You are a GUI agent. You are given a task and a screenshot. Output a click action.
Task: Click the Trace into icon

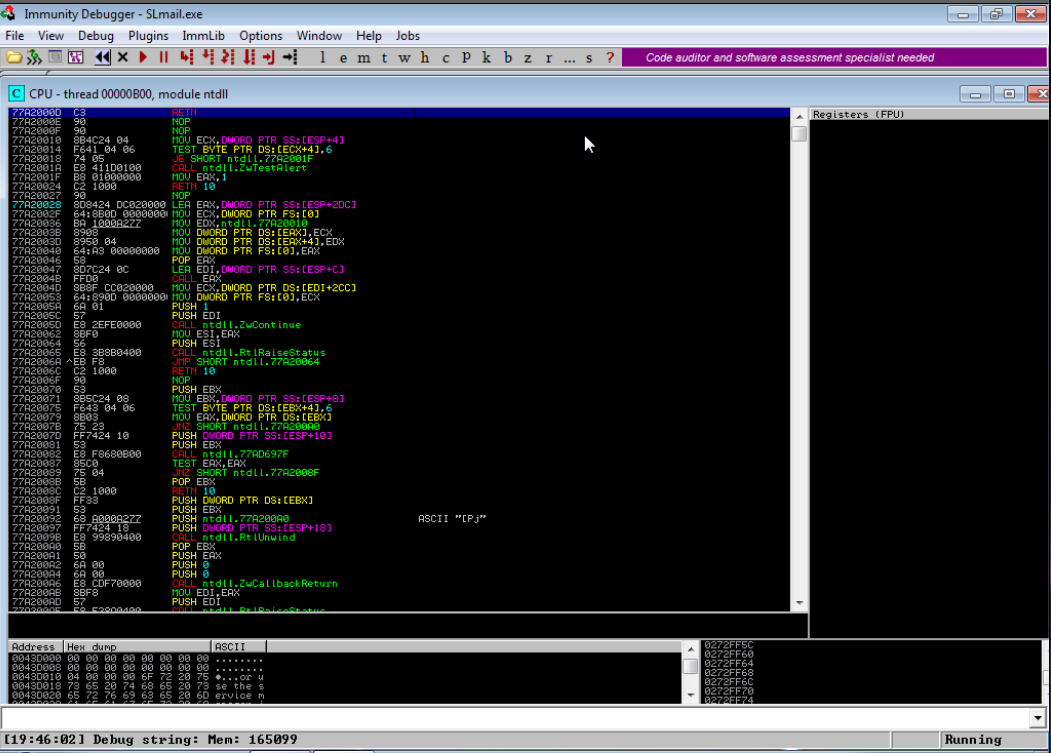pyautogui.click(x=228, y=58)
